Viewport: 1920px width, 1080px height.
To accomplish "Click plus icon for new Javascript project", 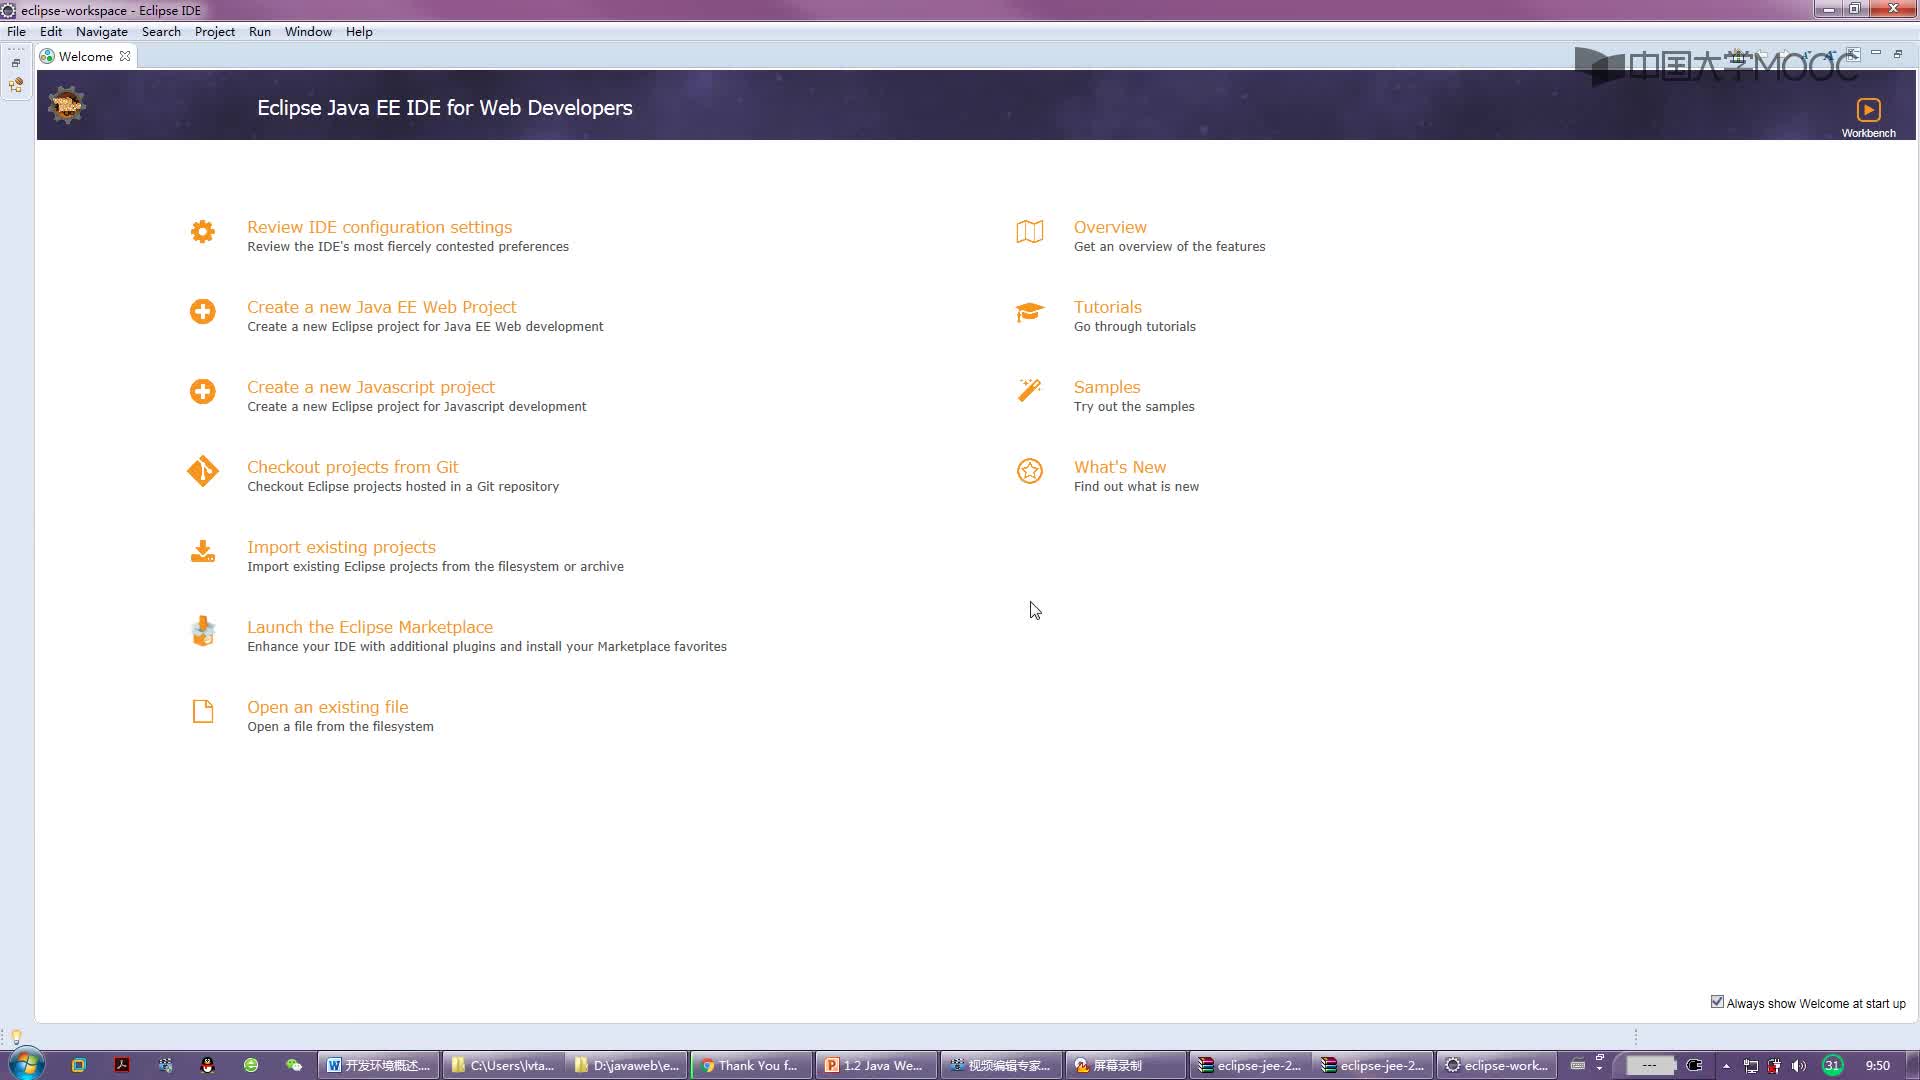I will pyautogui.click(x=202, y=391).
